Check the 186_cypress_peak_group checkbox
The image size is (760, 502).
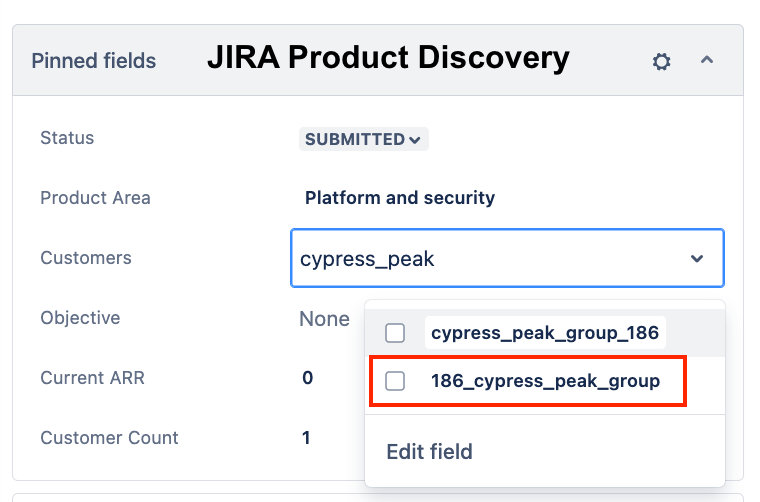(395, 381)
